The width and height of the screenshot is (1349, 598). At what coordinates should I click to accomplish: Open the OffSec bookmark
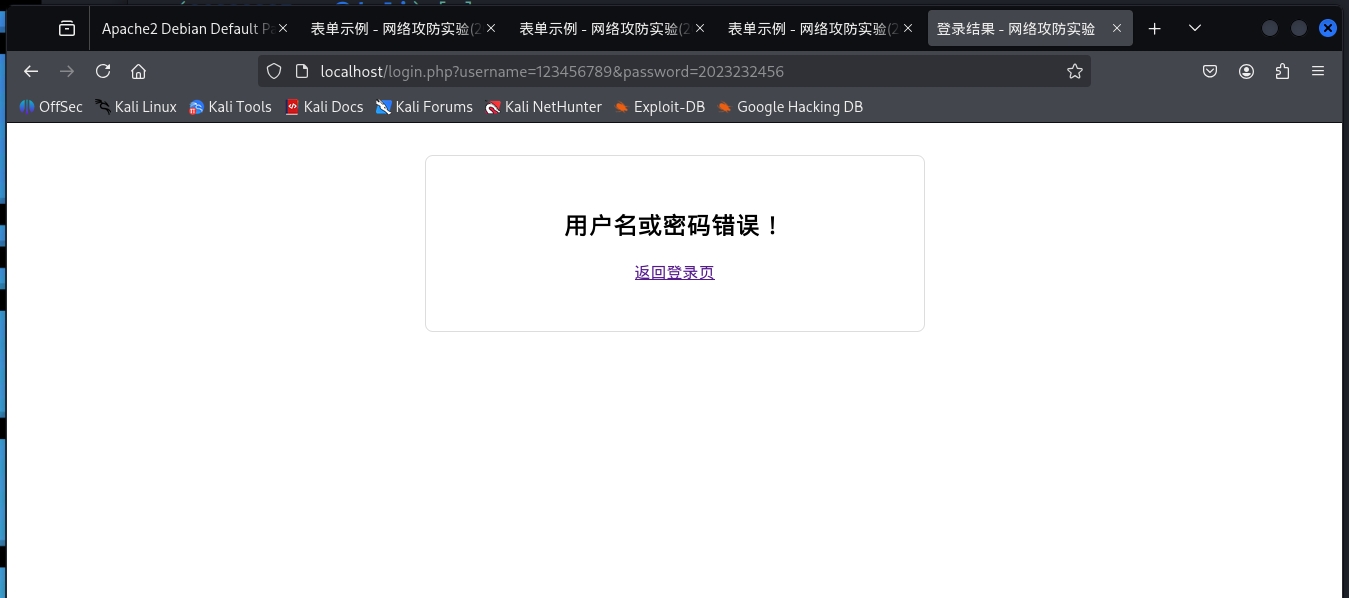[x=50, y=107]
